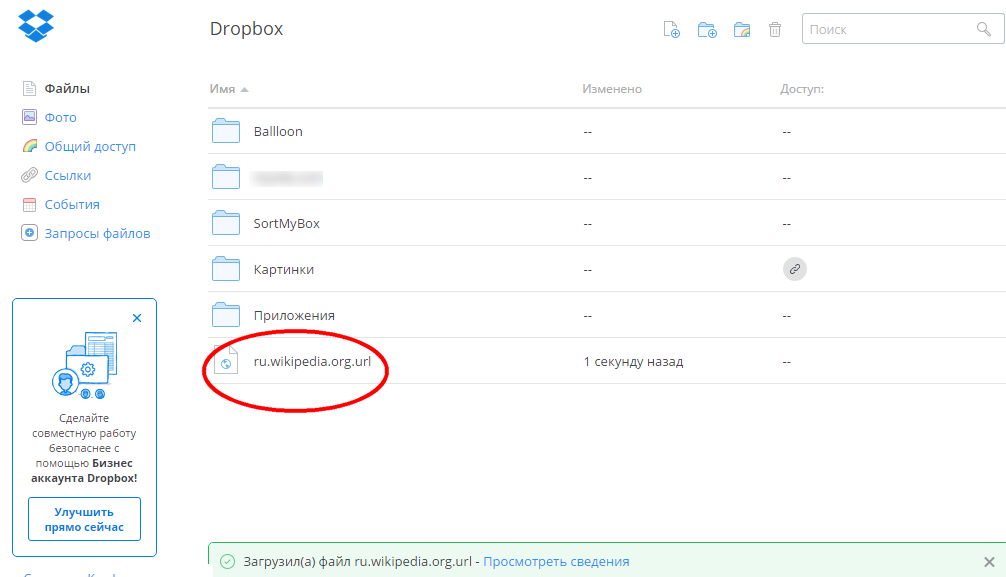Dismiss the upload notification bar

pyautogui.click(x=989, y=562)
